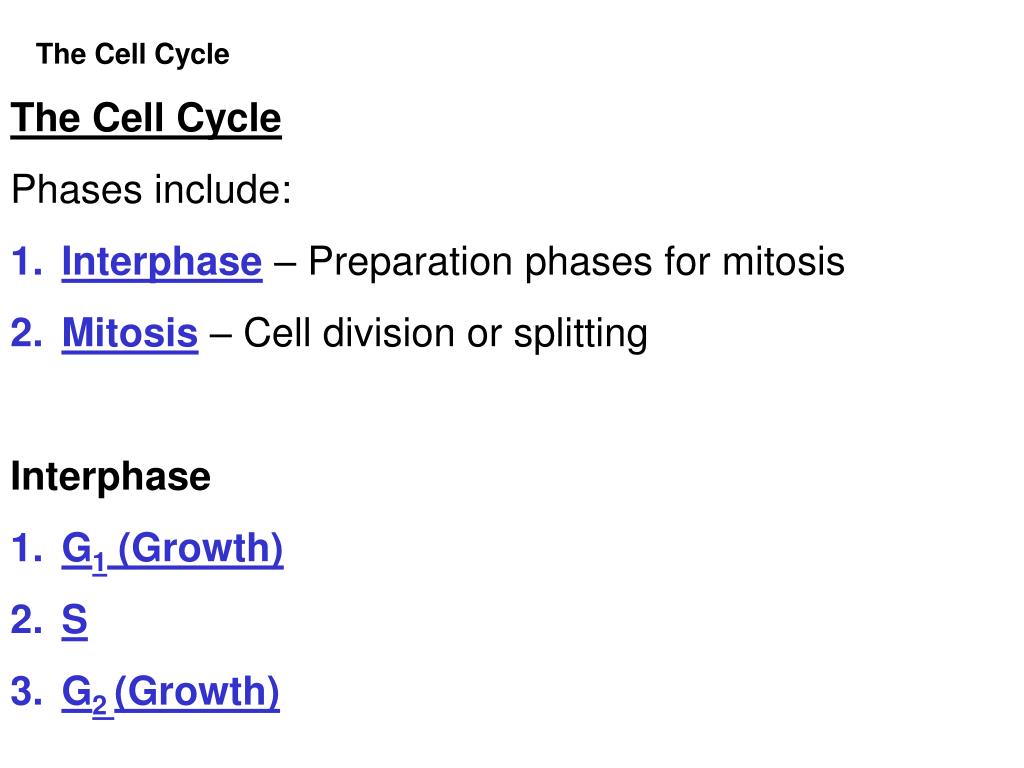Click the underlined The Cell Cycle heading
The height and width of the screenshot is (768, 1024).
pos(146,119)
